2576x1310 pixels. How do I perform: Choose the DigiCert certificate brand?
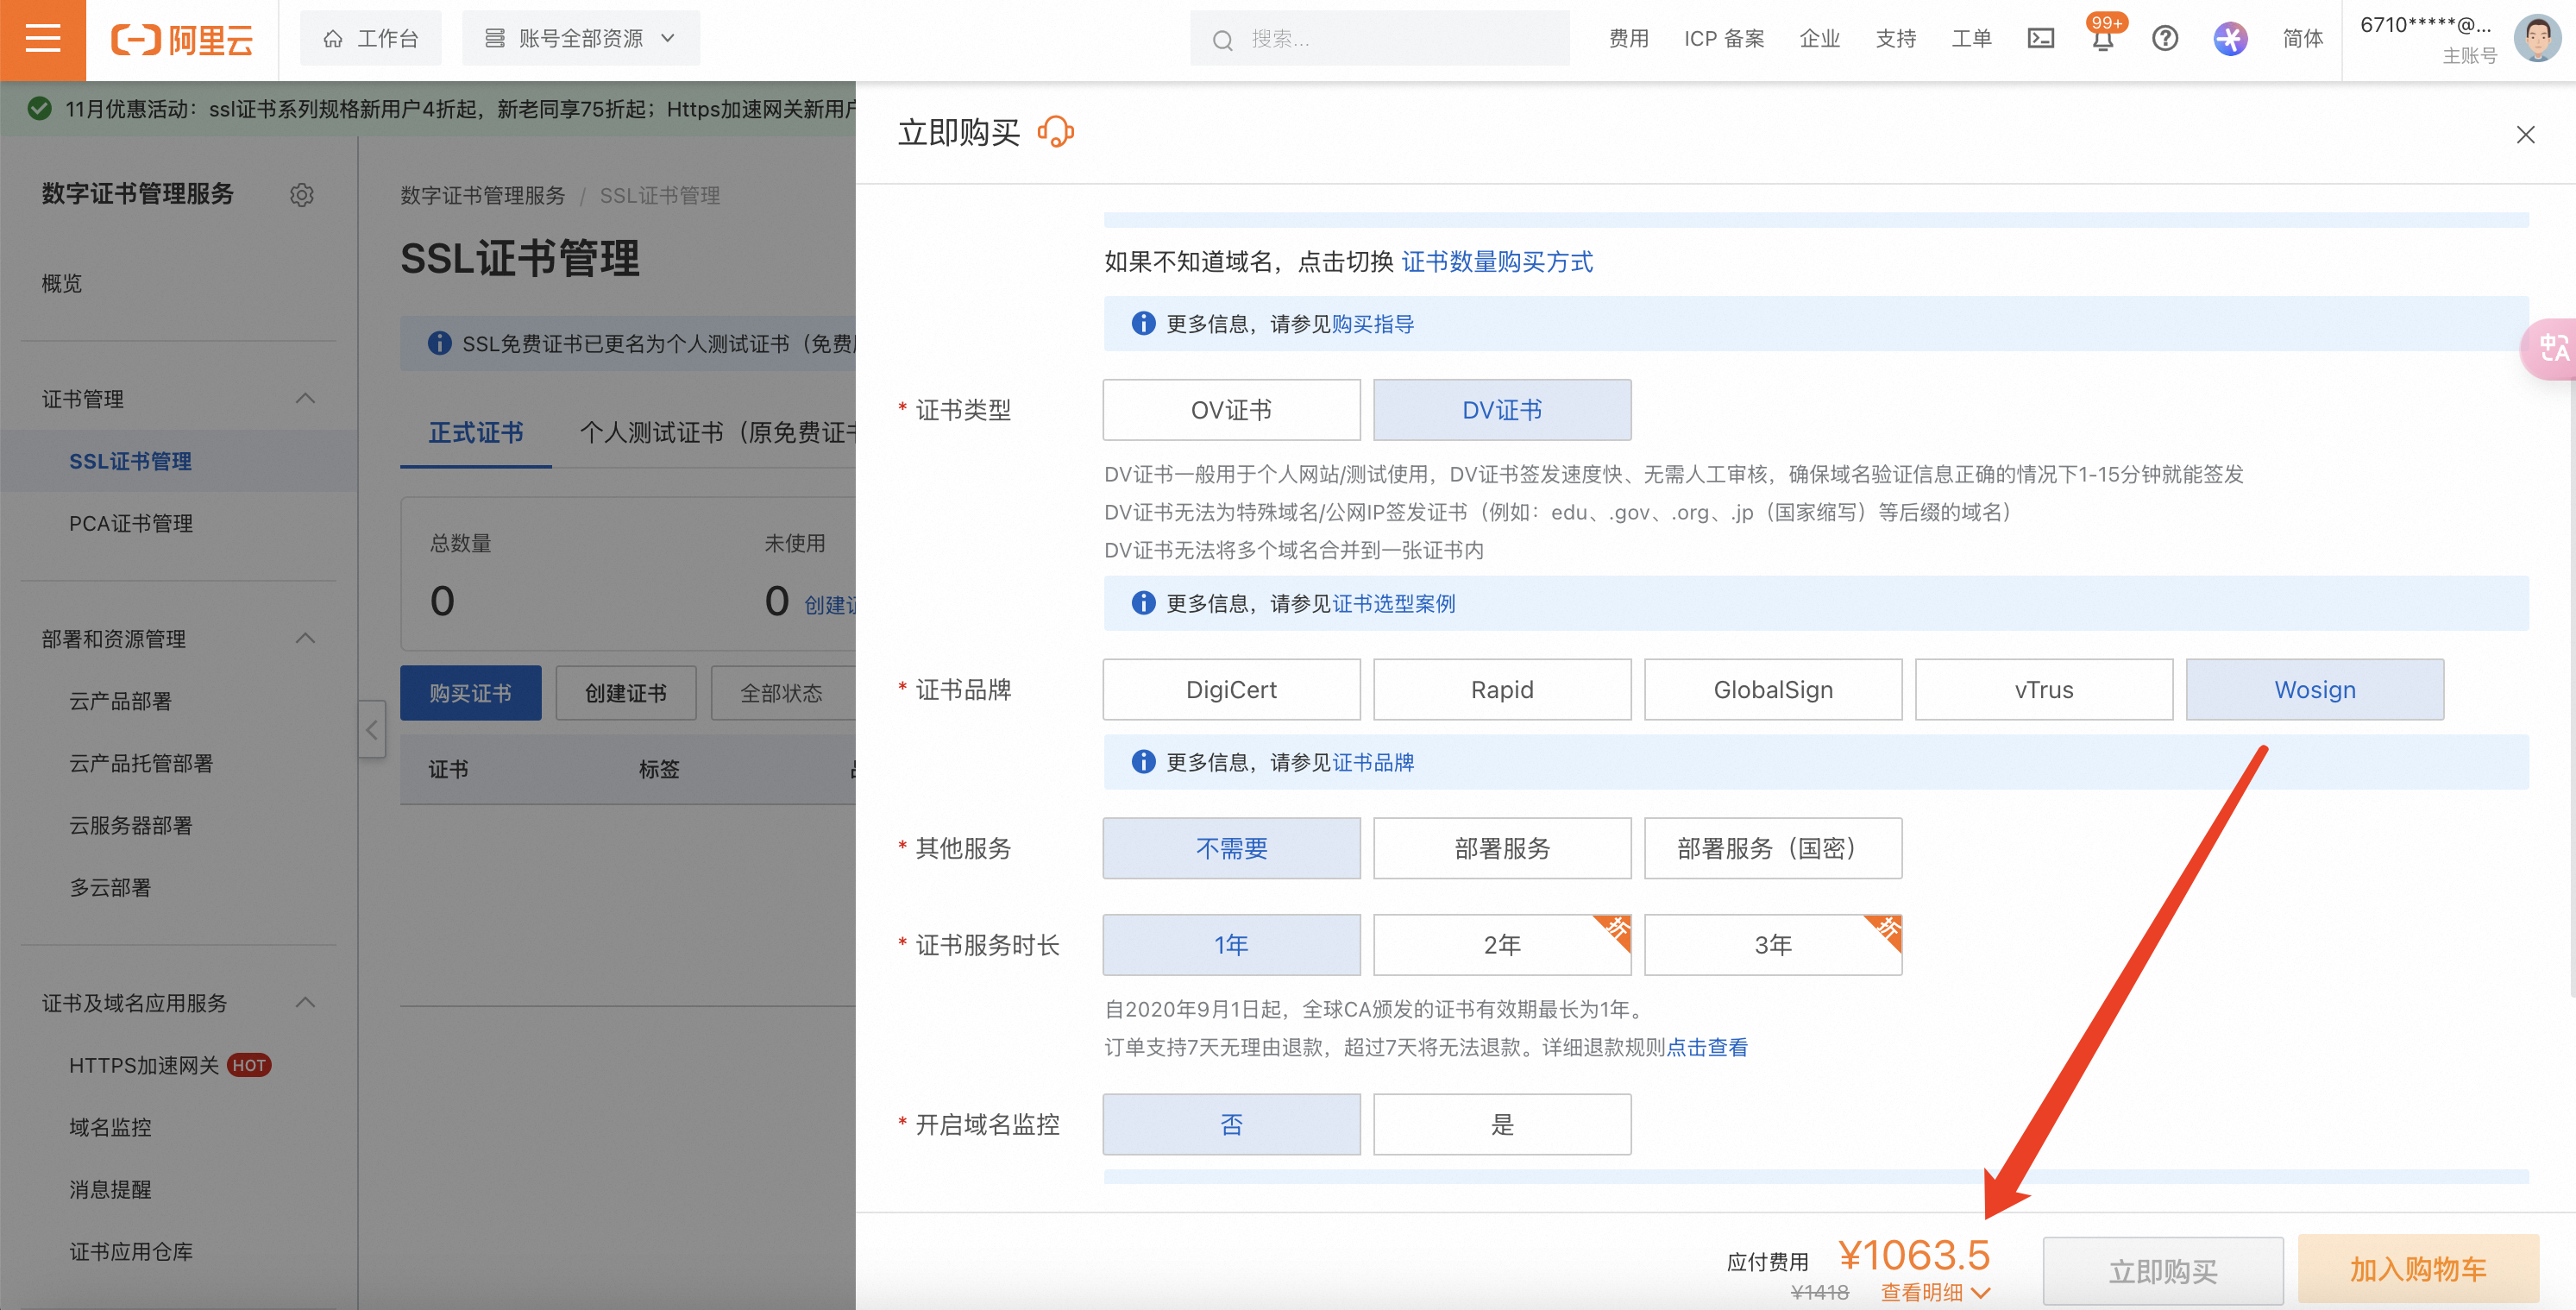click(1231, 690)
